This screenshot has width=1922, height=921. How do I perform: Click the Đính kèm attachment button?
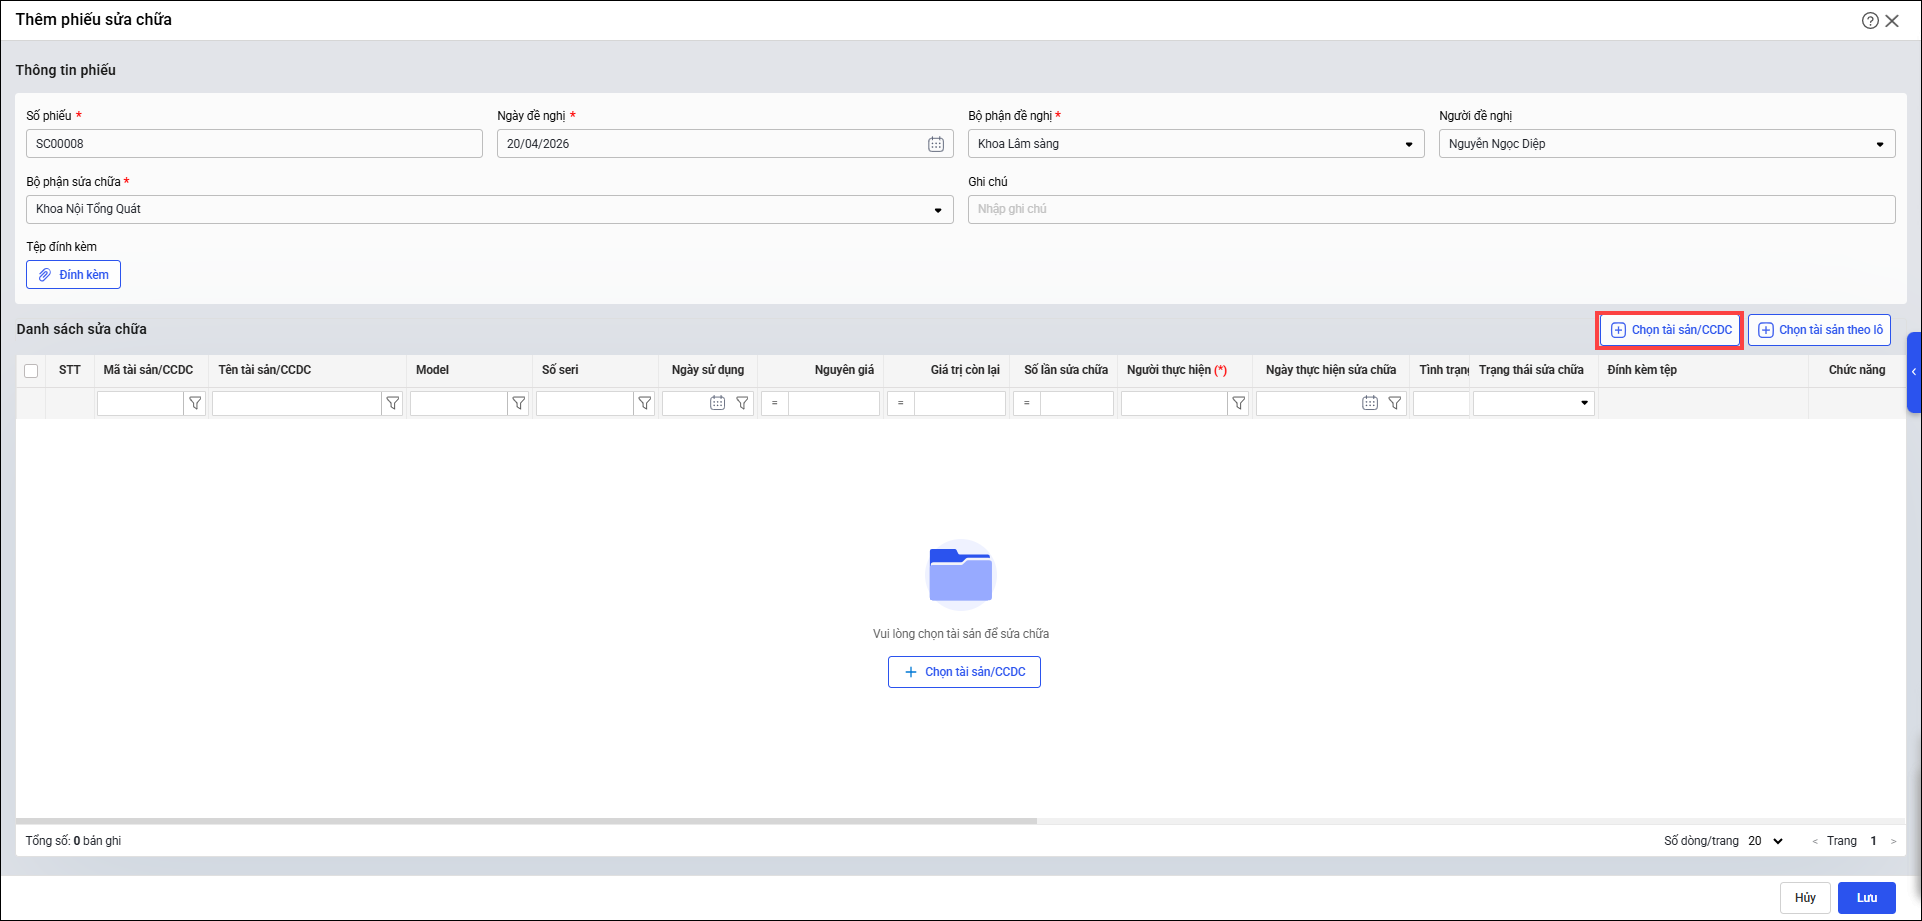click(x=73, y=275)
